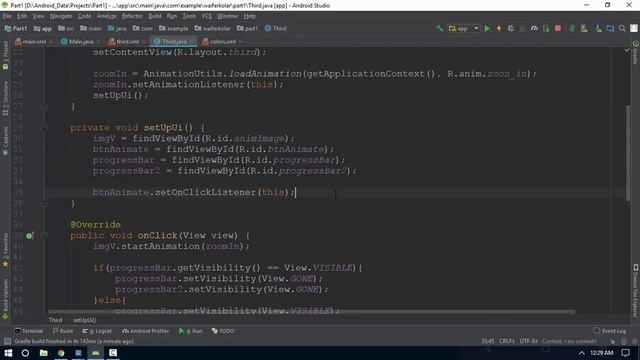Screen dimensions: 640x360
Task: Click the Make Project hammer icon
Action: (x=440, y=29)
